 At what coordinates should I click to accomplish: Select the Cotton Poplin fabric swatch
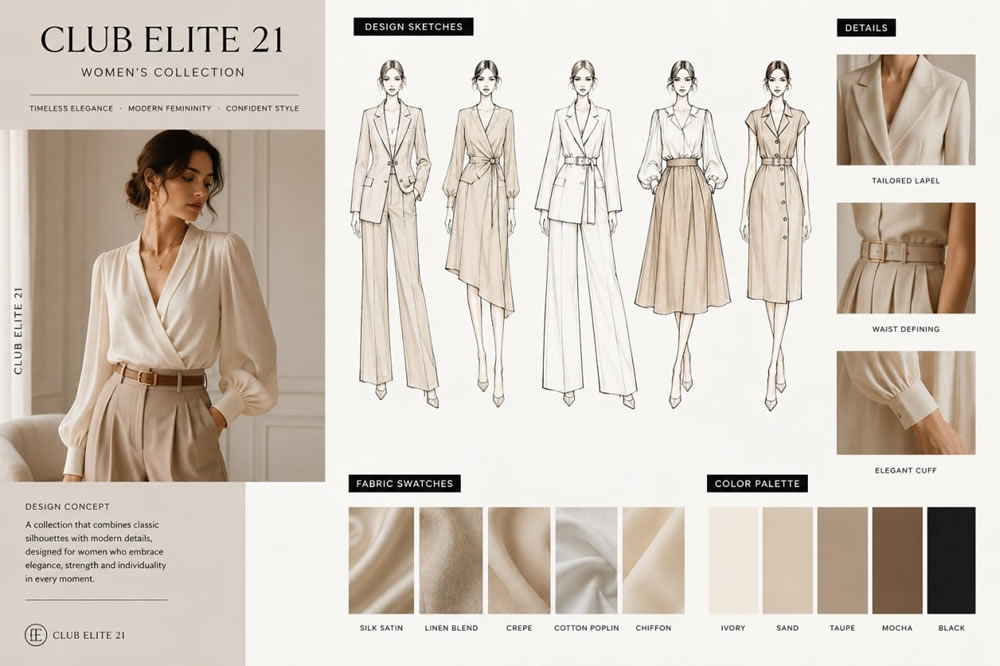point(586,560)
